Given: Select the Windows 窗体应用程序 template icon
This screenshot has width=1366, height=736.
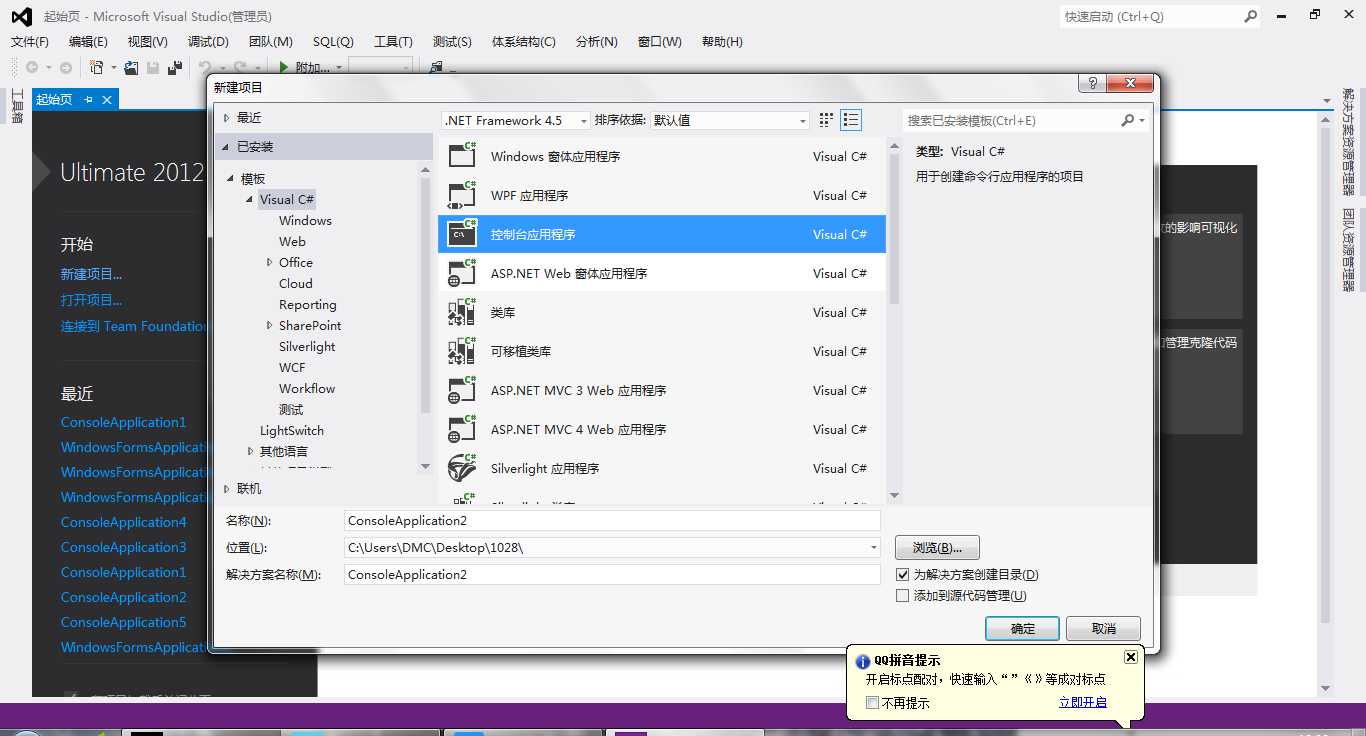Looking at the screenshot, I should [462, 156].
